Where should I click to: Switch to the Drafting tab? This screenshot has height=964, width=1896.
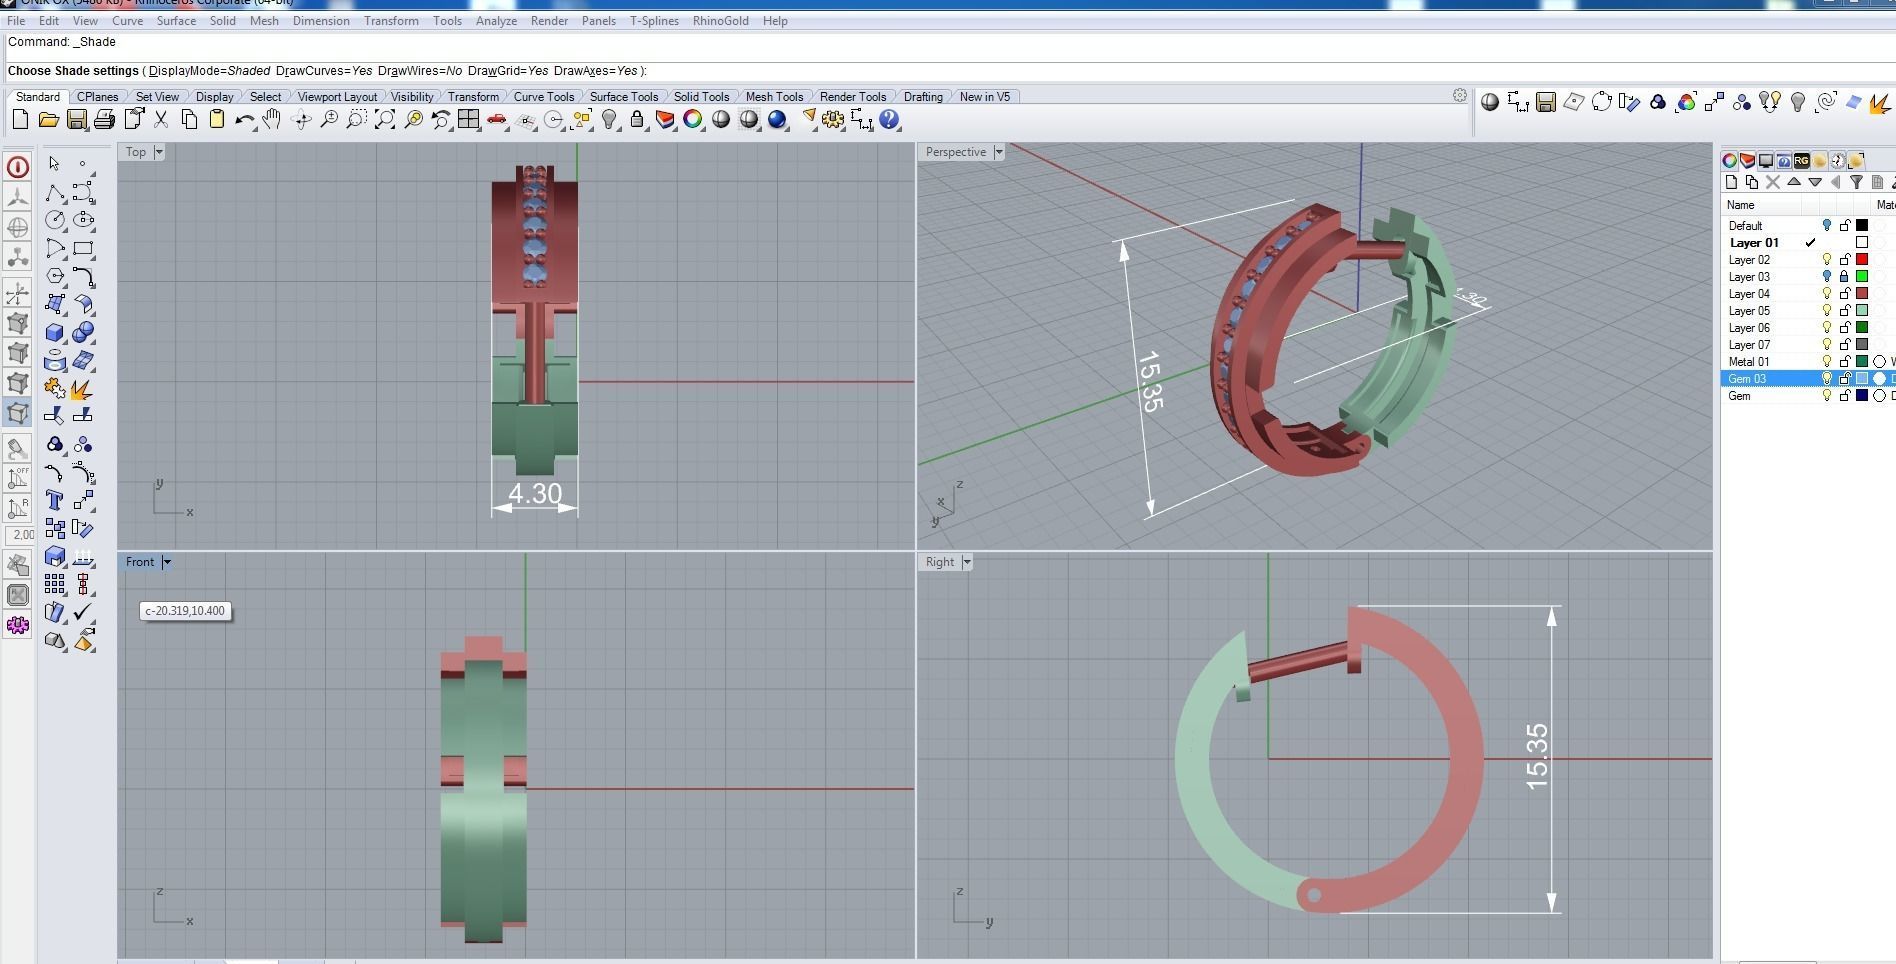923,97
